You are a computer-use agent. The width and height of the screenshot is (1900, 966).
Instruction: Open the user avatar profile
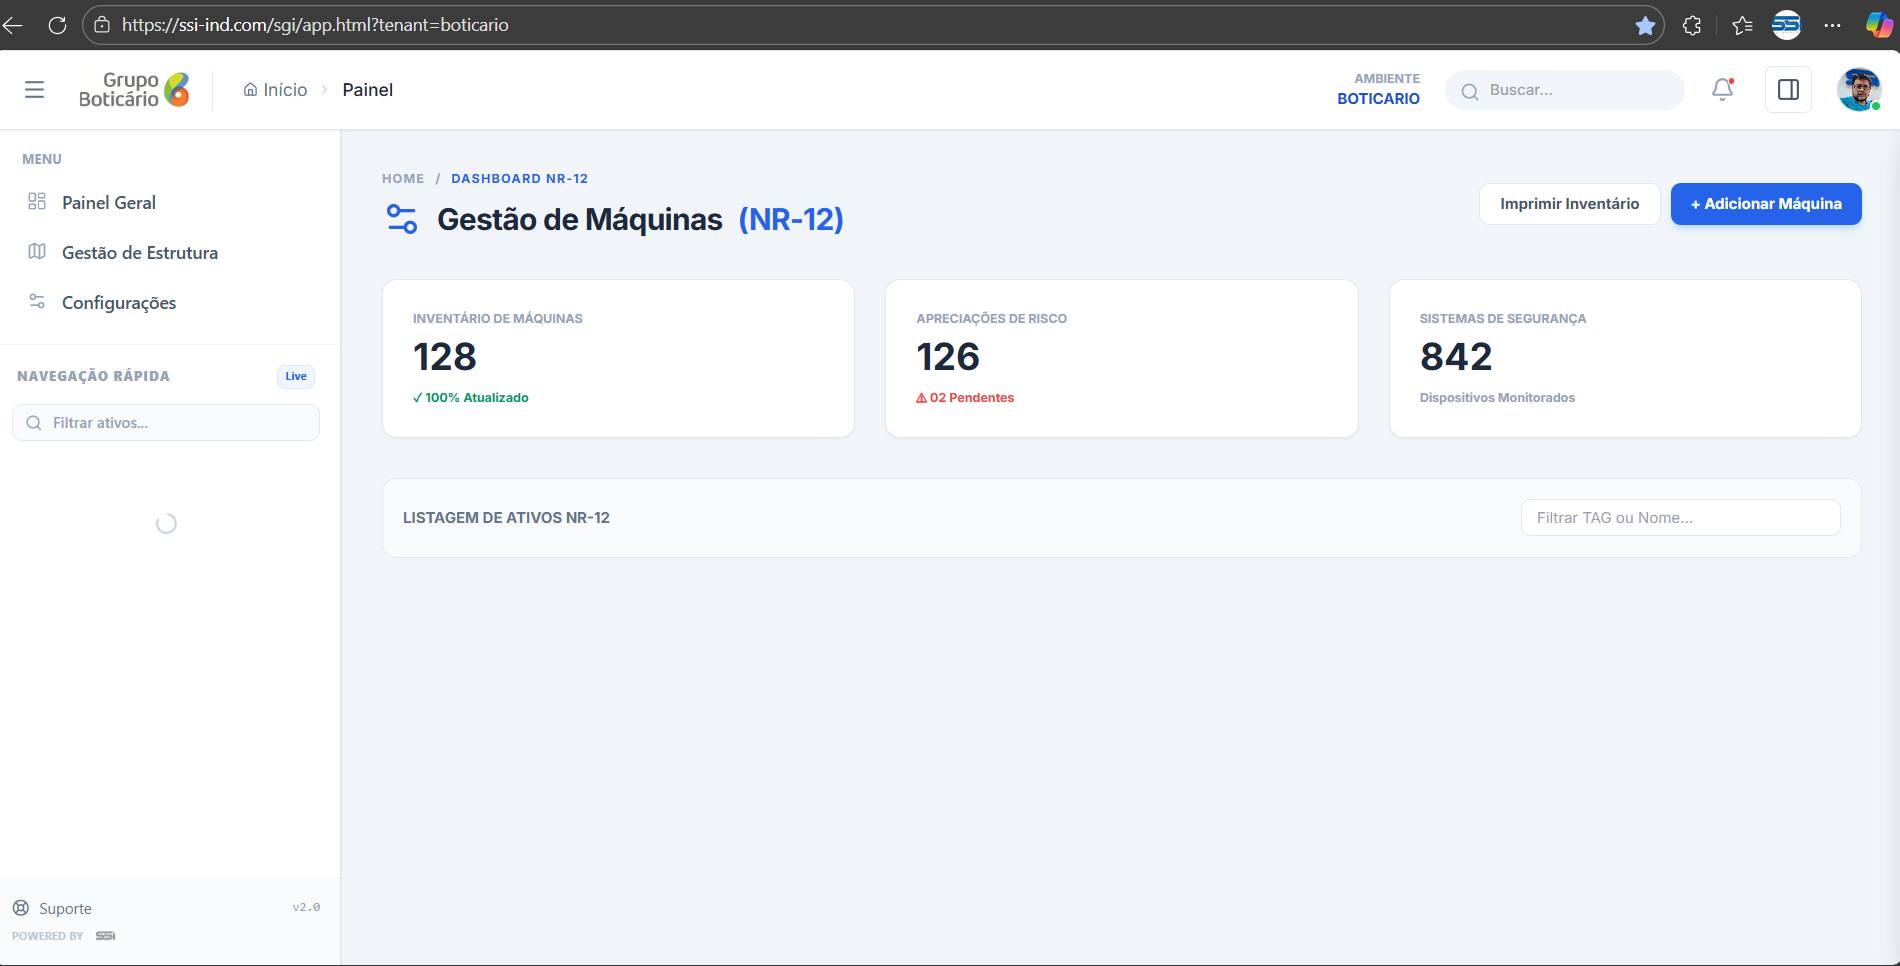pos(1858,90)
